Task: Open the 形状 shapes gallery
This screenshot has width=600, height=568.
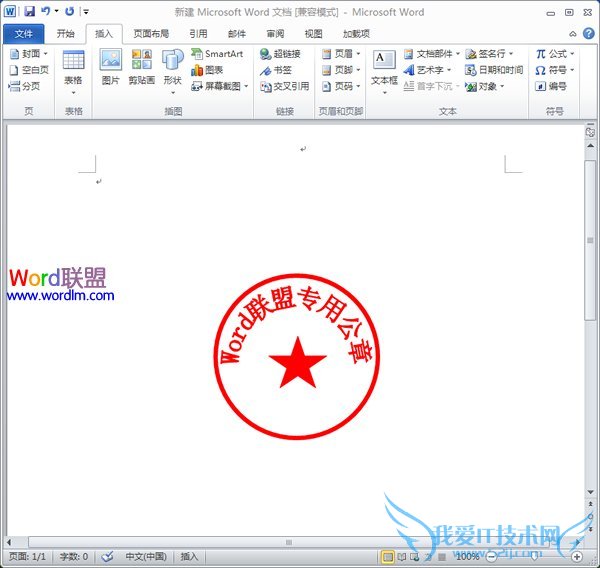Action: pos(173,72)
